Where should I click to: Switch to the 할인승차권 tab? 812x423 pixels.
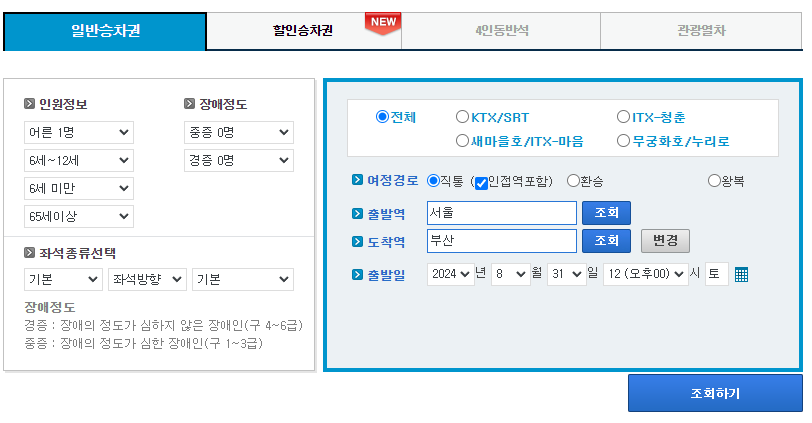303,31
